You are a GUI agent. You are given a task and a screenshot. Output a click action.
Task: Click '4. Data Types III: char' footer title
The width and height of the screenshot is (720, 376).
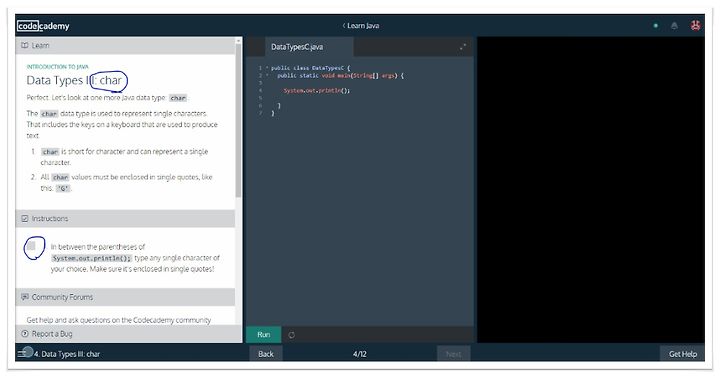[x=67, y=354]
